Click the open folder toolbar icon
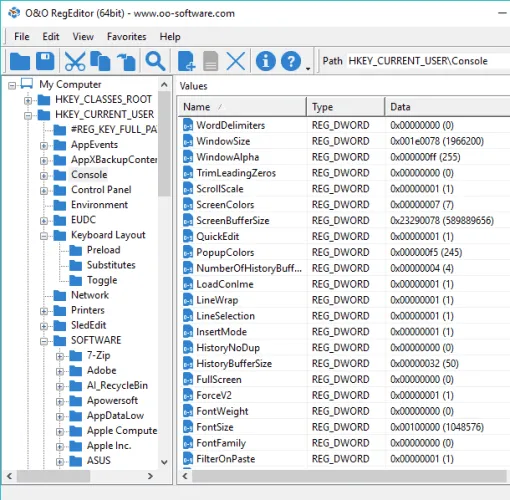The height and width of the screenshot is (500, 510). [x=20, y=61]
